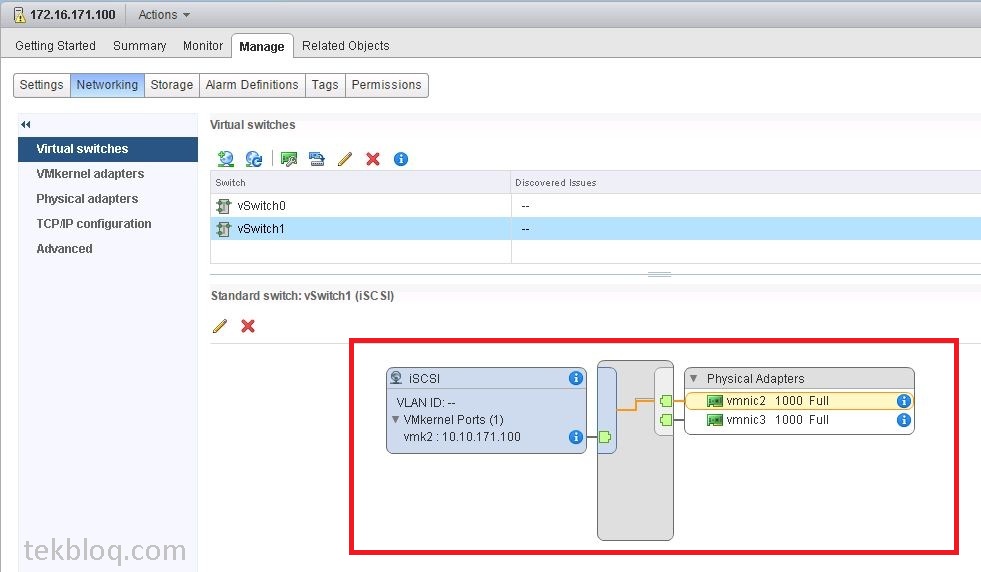The width and height of the screenshot is (981, 572).
Task: Click green port connector beside vmk2
Action: point(605,437)
